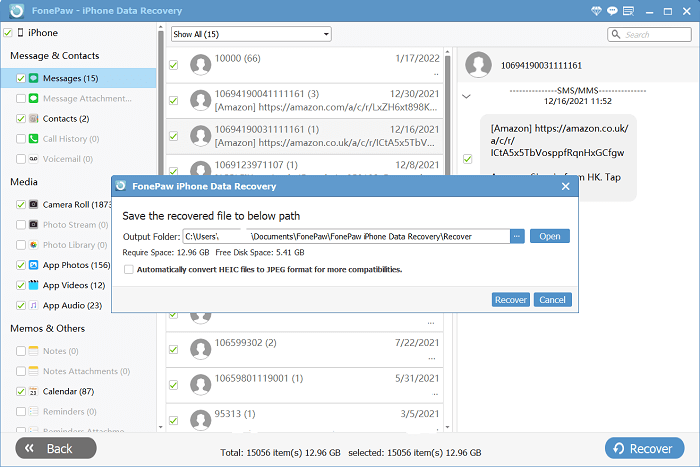This screenshot has height=467, width=700.
Task: Click the Voicemail icon in sidebar
Action: pos(33,158)
